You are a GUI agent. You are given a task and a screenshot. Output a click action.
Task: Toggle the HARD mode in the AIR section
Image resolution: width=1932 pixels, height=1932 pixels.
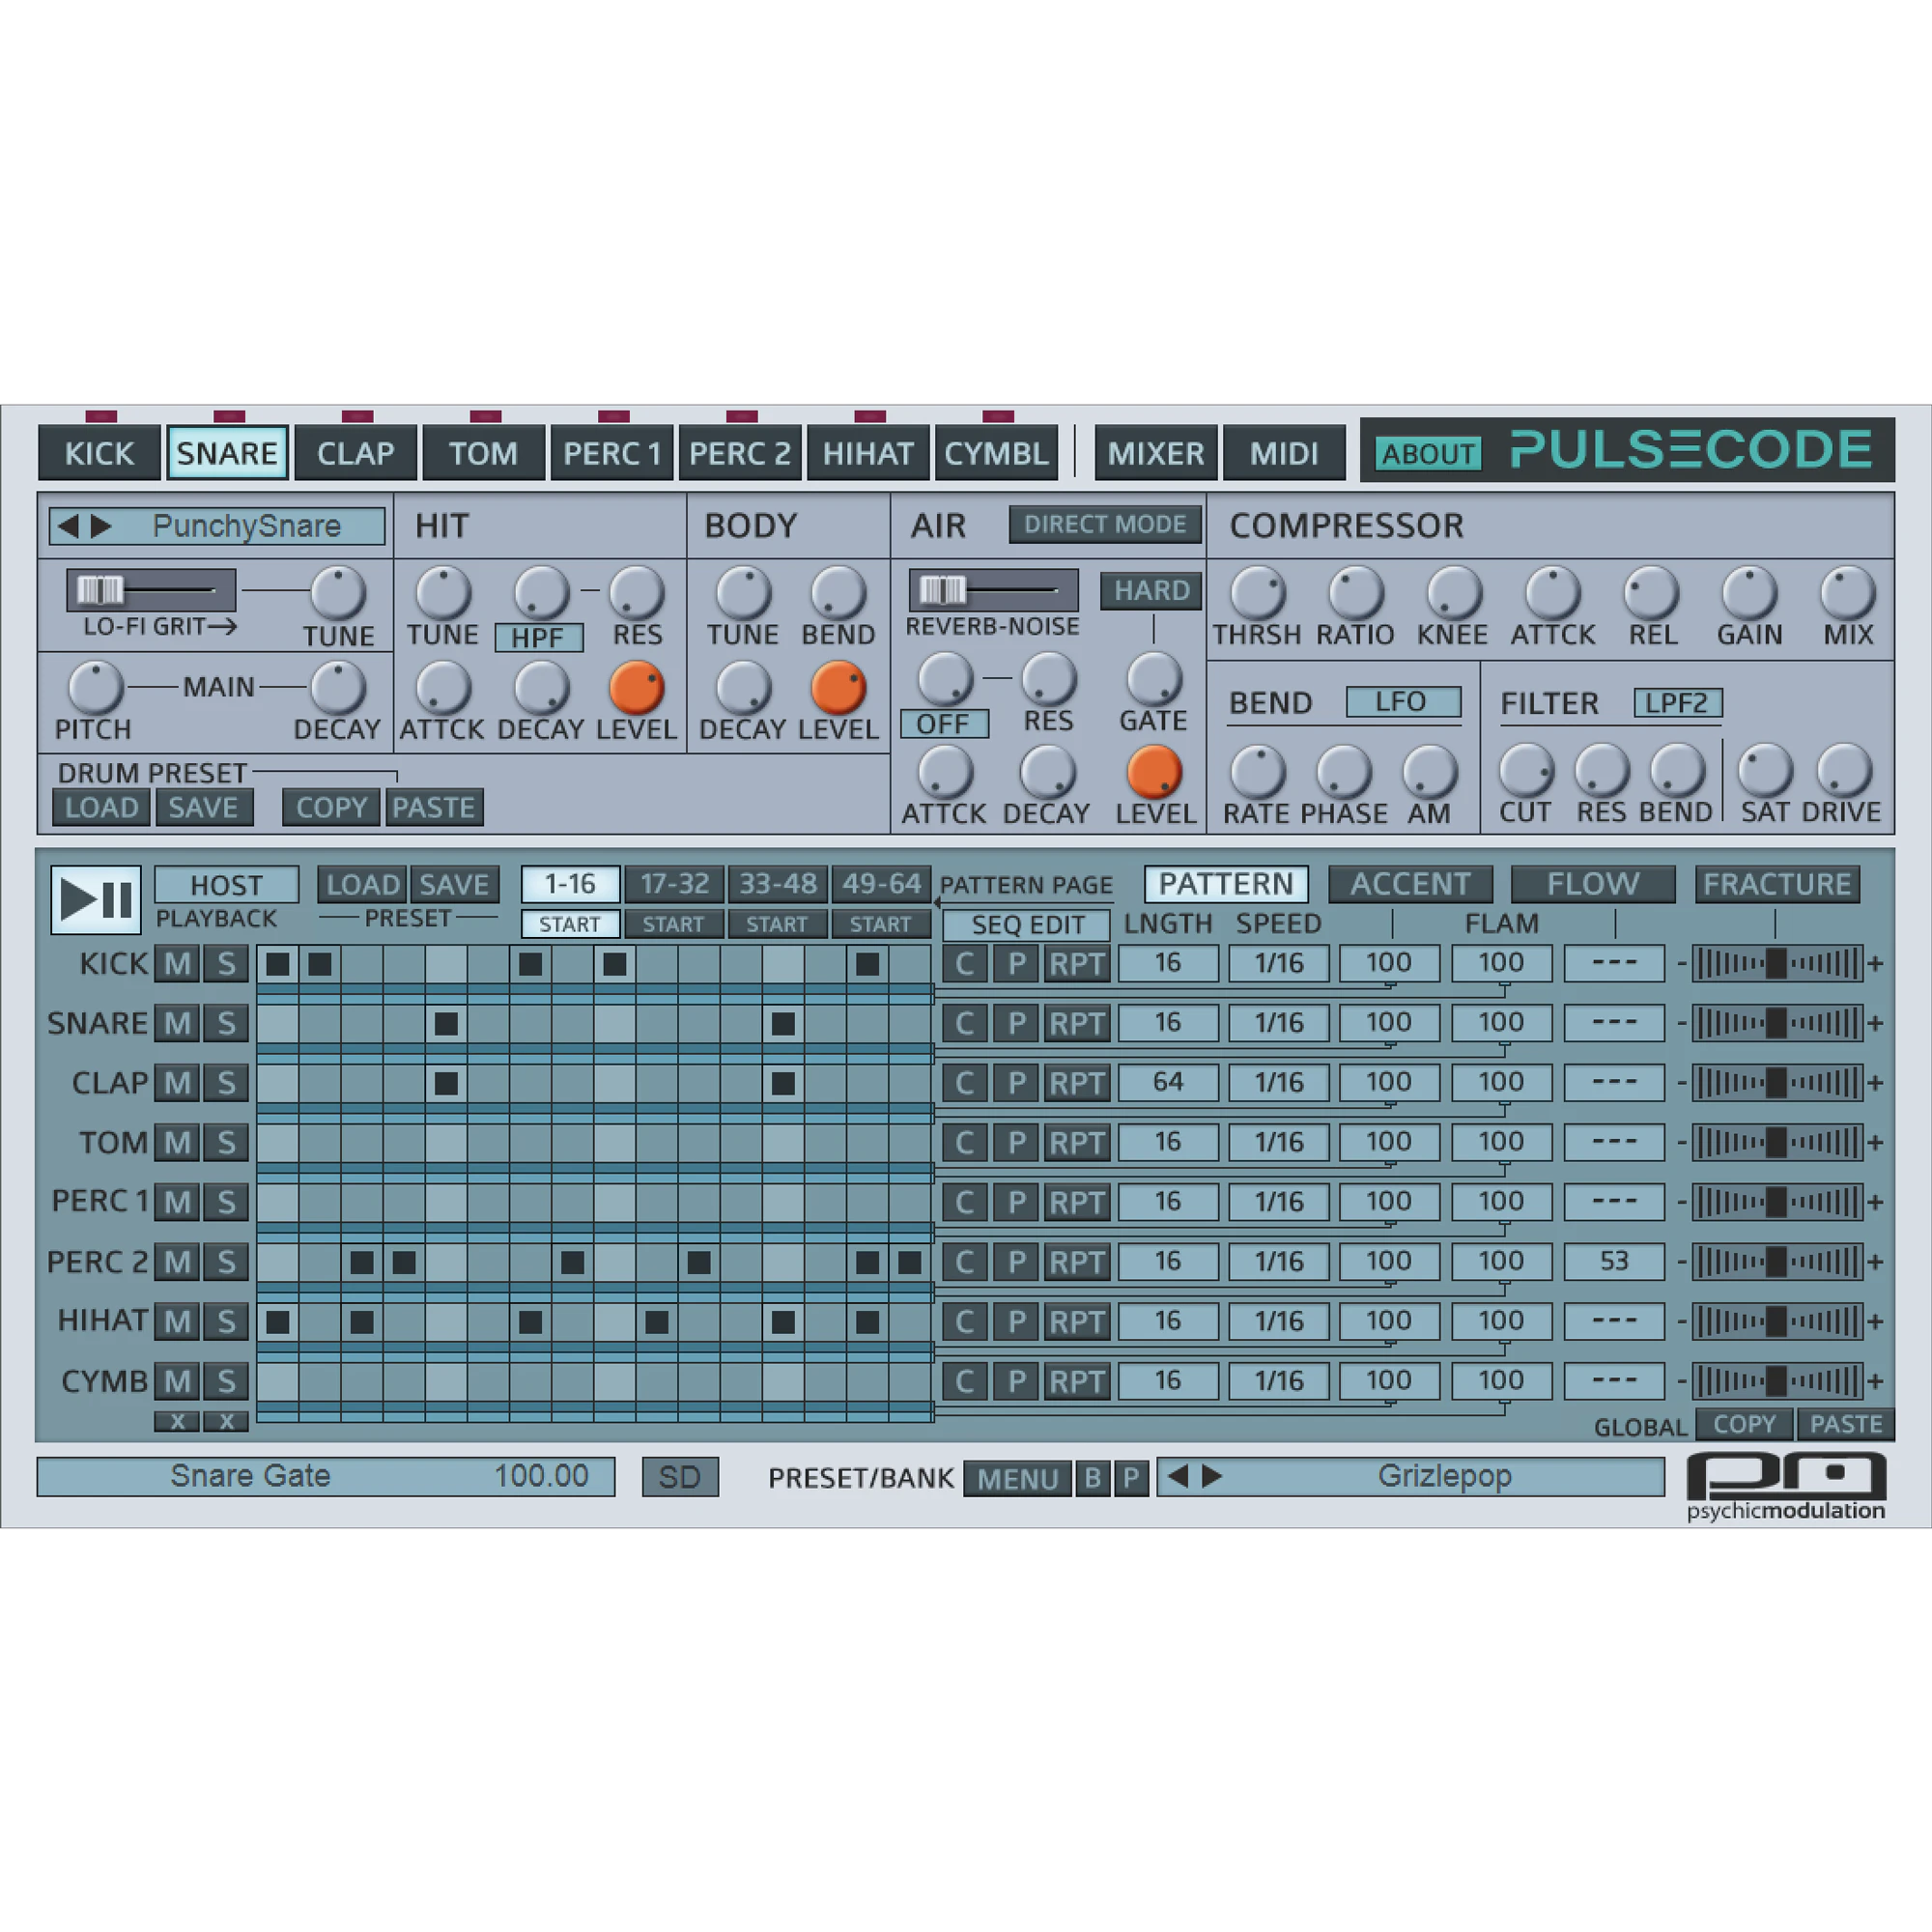(x=1151, y=591)
